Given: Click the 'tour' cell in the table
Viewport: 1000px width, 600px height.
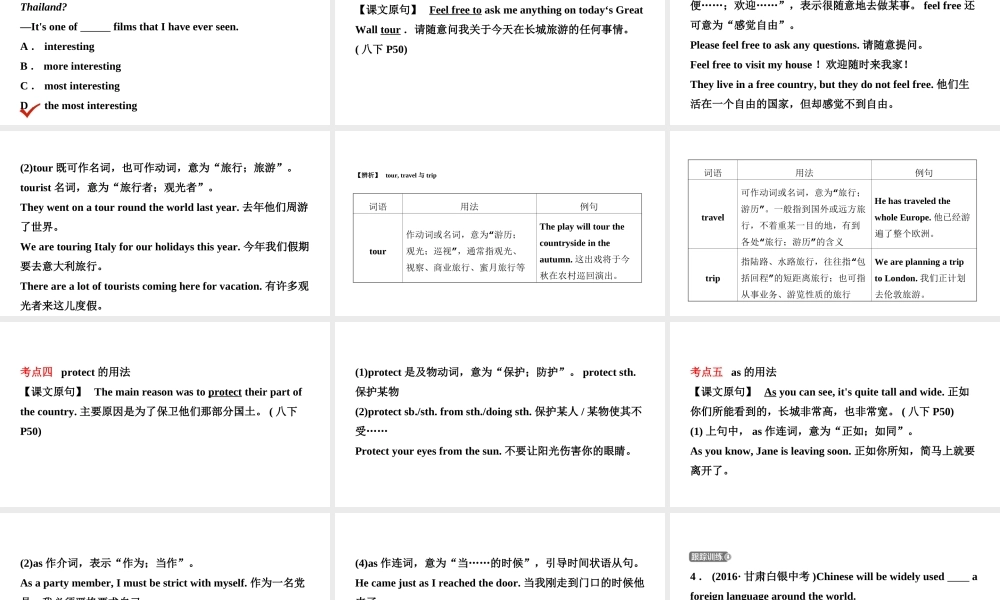Looking at the screenshot, I should [378, 251].
